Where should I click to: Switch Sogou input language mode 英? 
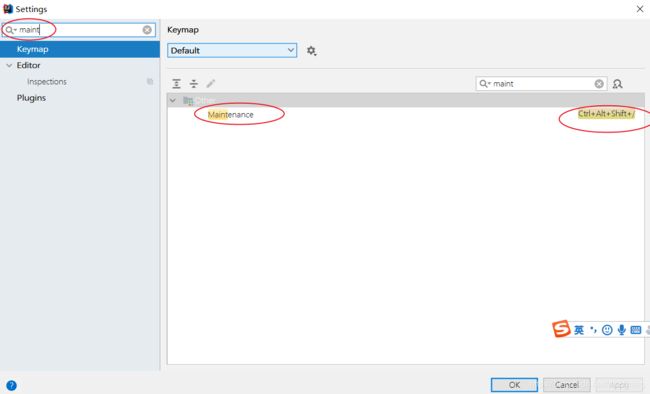coord(579,330)
